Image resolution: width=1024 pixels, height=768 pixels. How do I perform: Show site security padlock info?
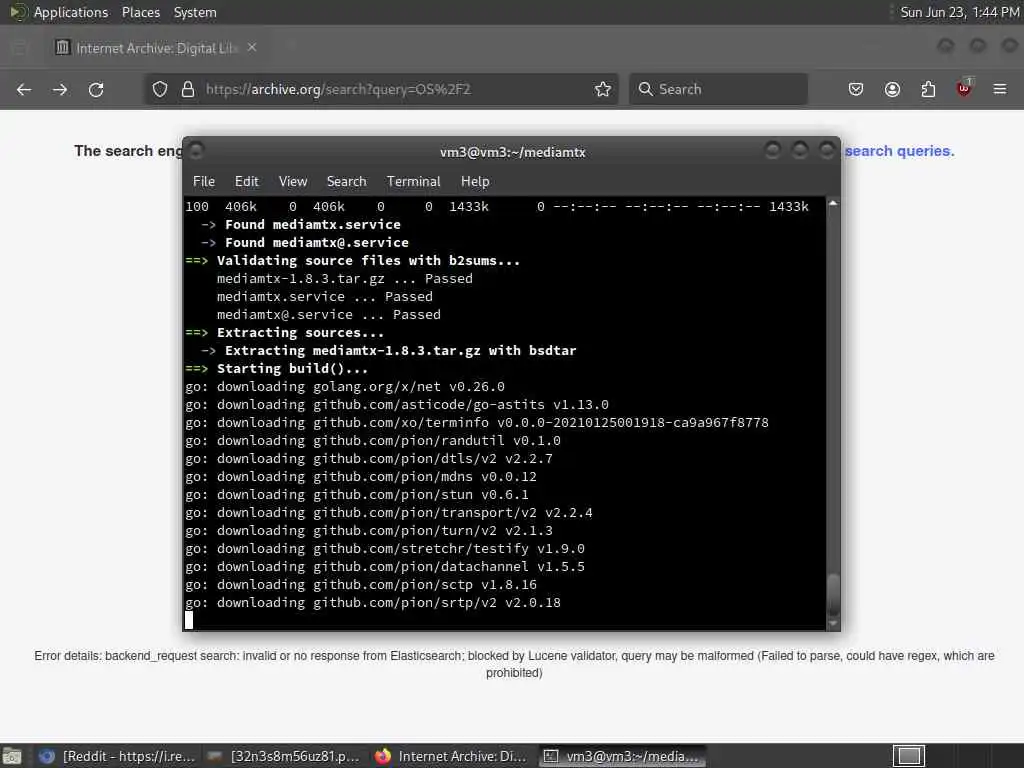point(188,89)
